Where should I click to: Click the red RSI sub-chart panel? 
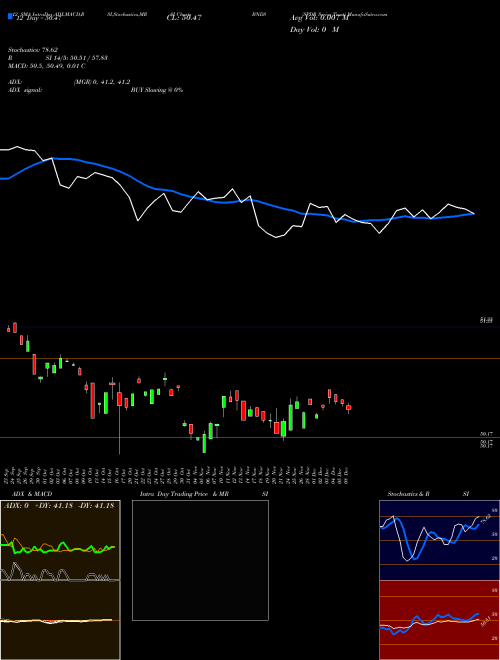click(439, 620)
